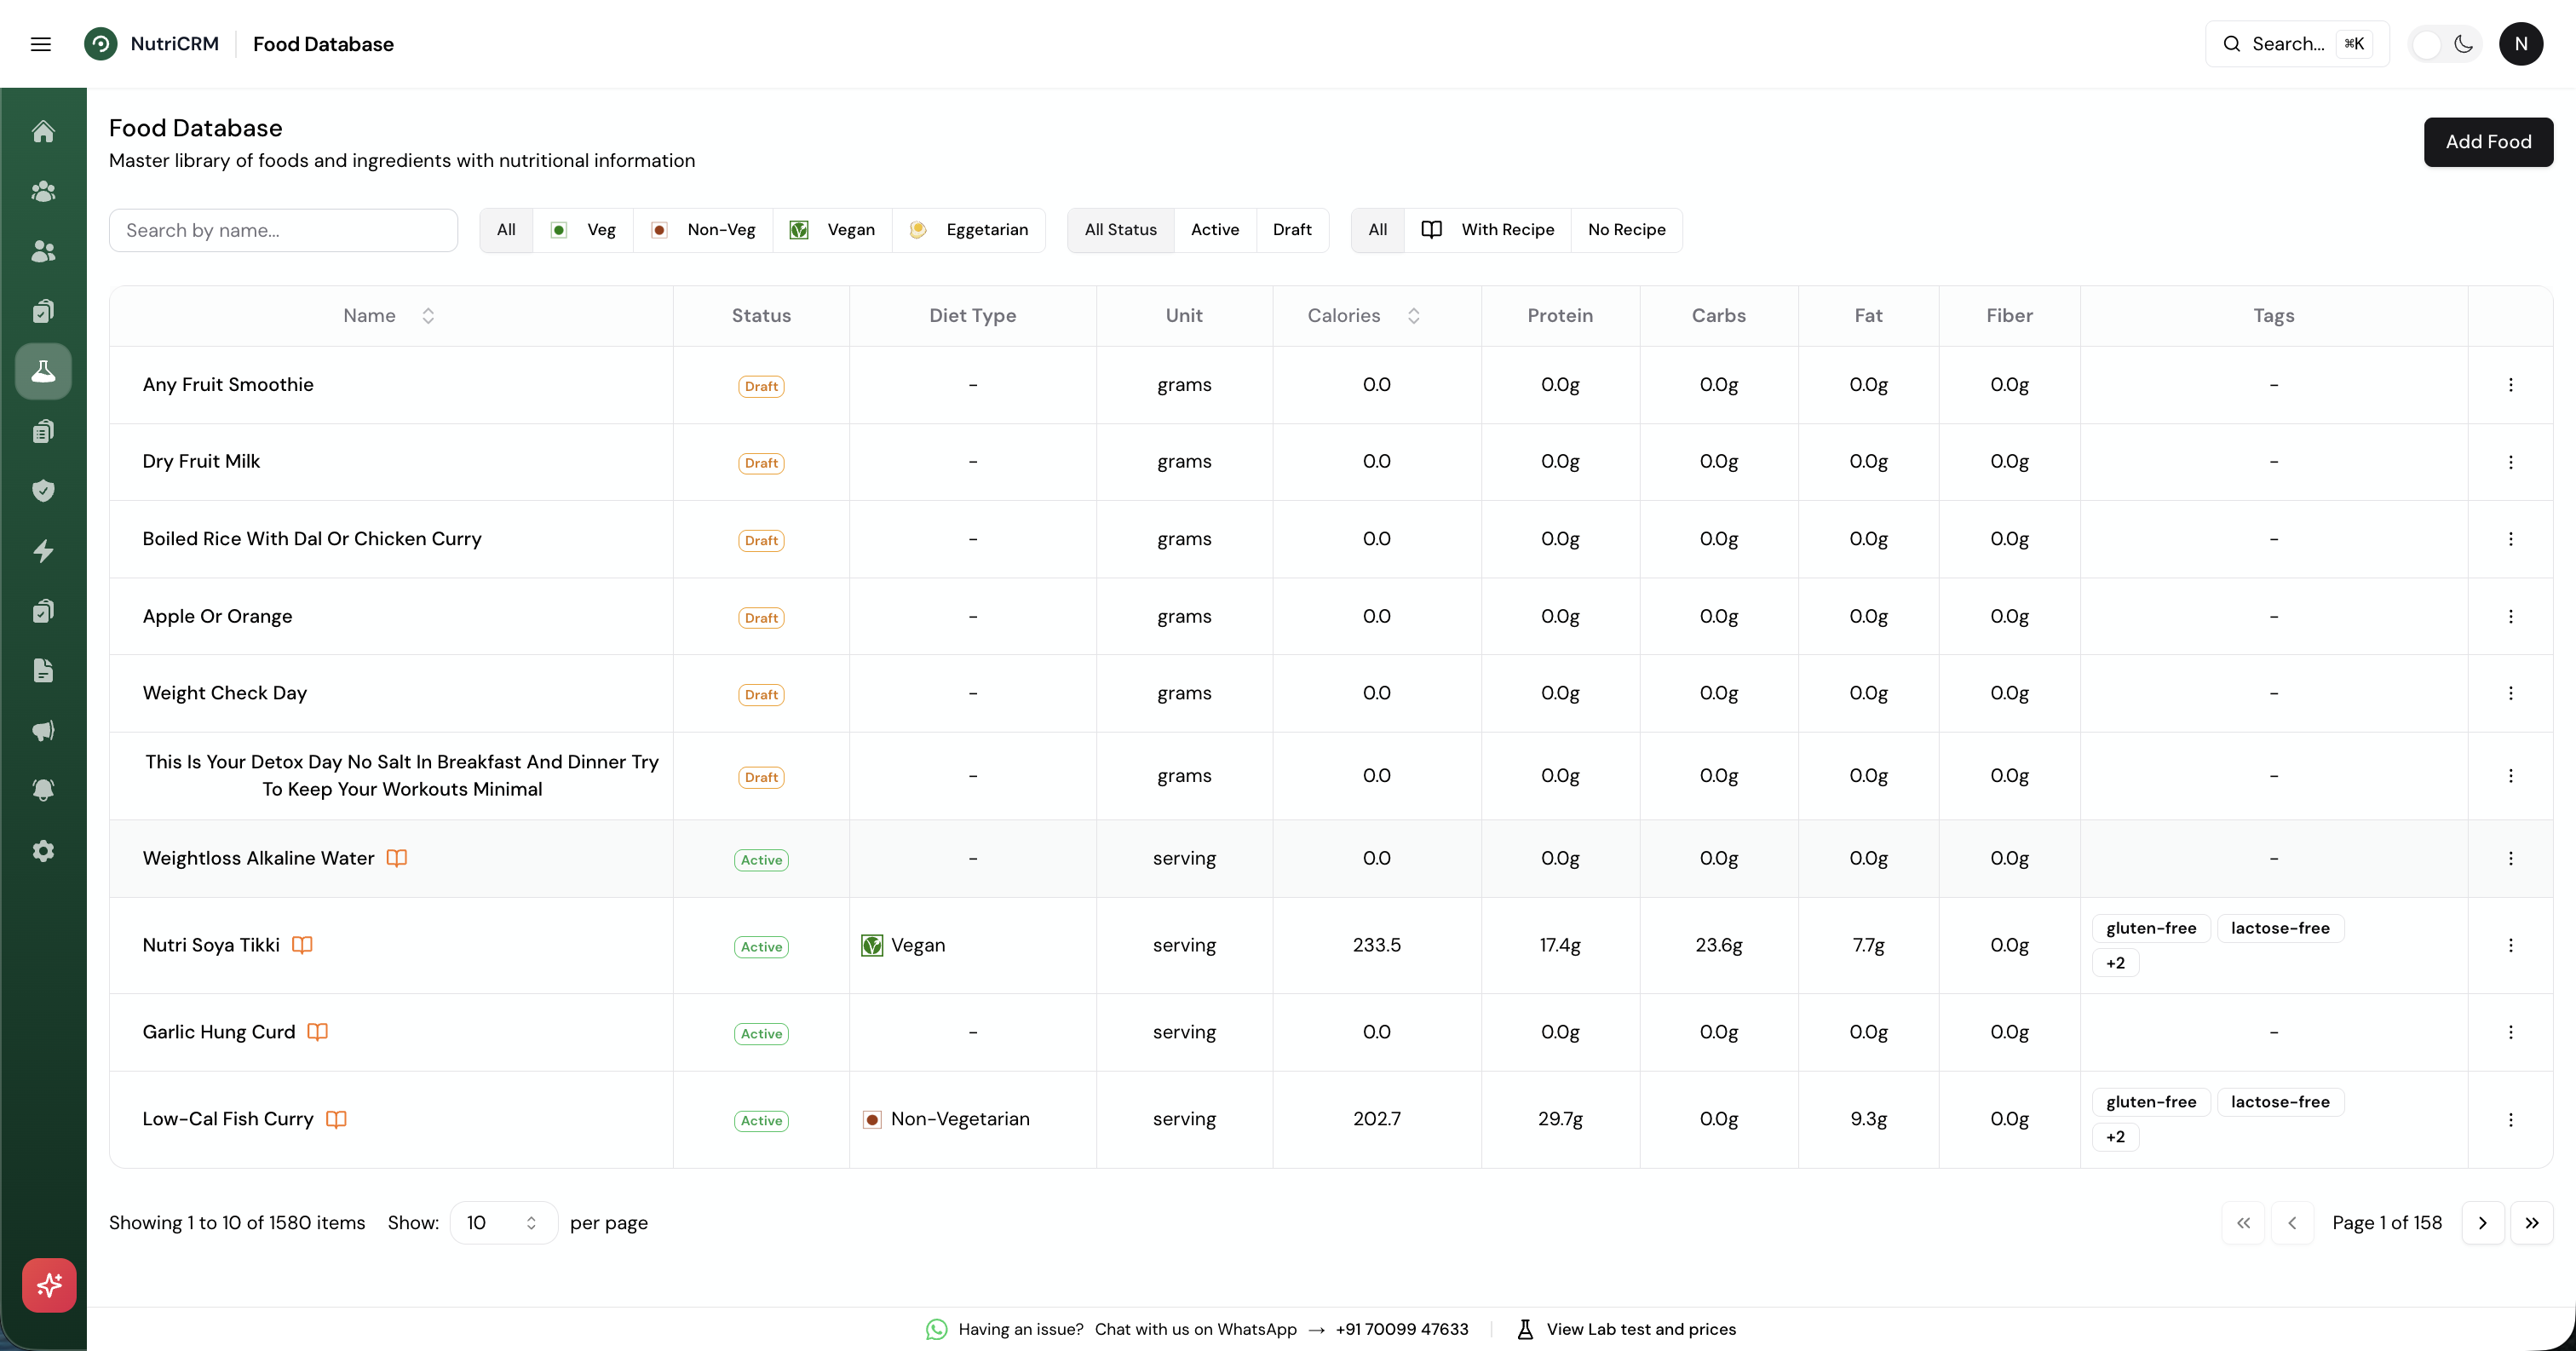The height and width of the screenshot is (1351, 2576).
Task: Show foods with No Recipe
Action: pos(1626,230)
